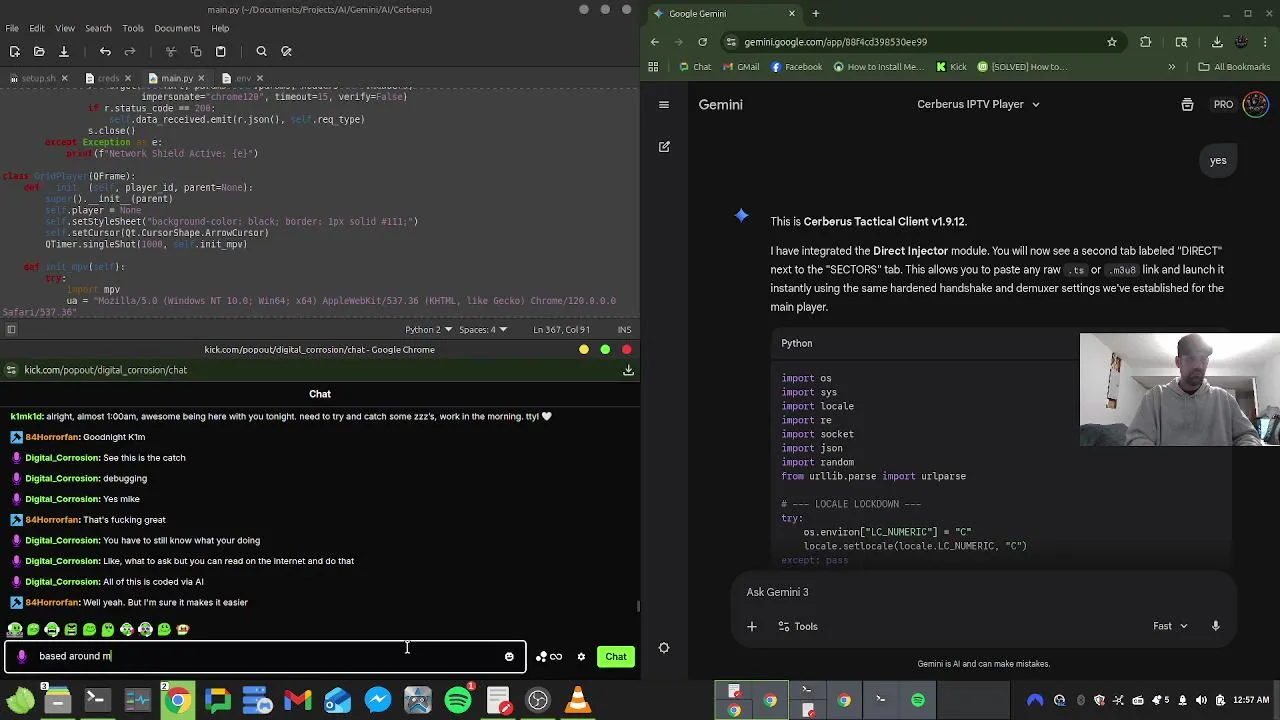Image resolution: width=1280 pixels, height=720 pixels.
Task: Toggle the side pane icon in editor status bar
Action: tap(11, 329)
